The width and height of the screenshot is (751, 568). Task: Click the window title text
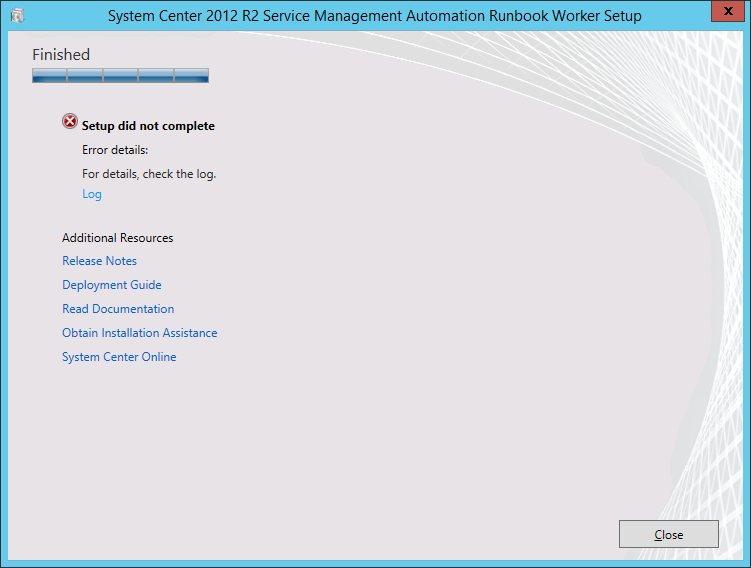[x=375, y=16]
